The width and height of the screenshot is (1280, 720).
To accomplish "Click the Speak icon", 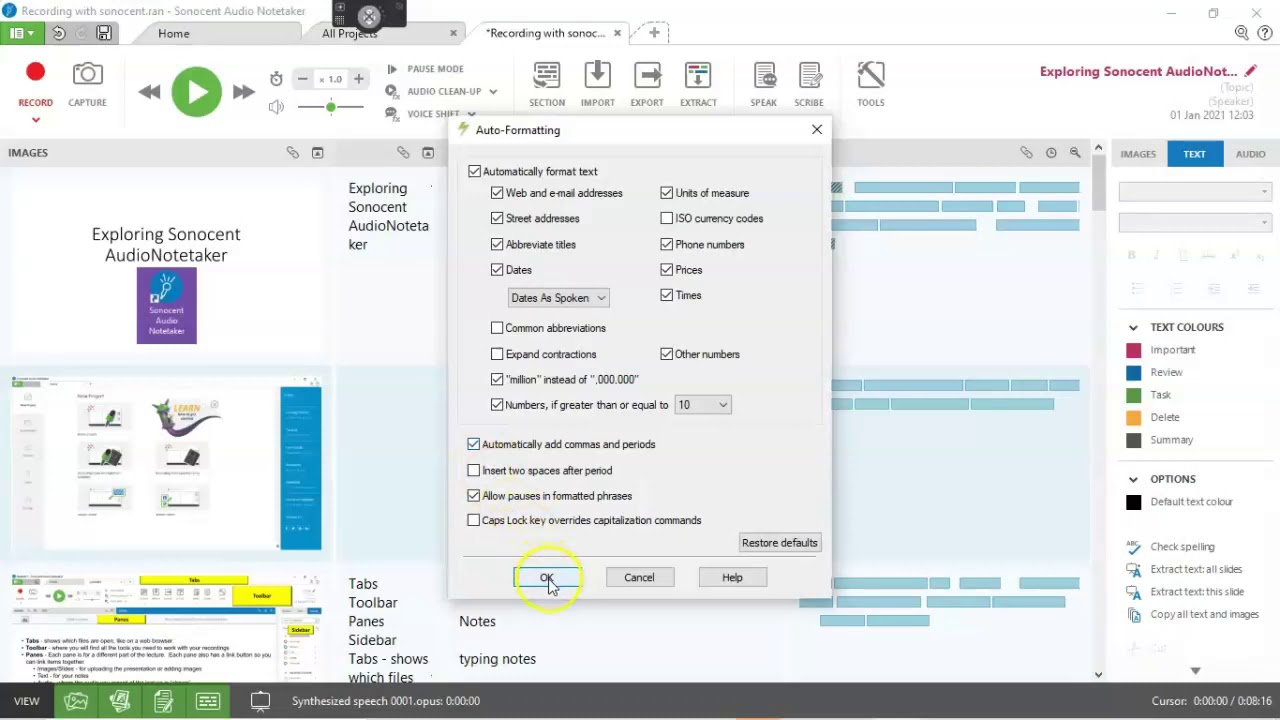I will (764, 76).
